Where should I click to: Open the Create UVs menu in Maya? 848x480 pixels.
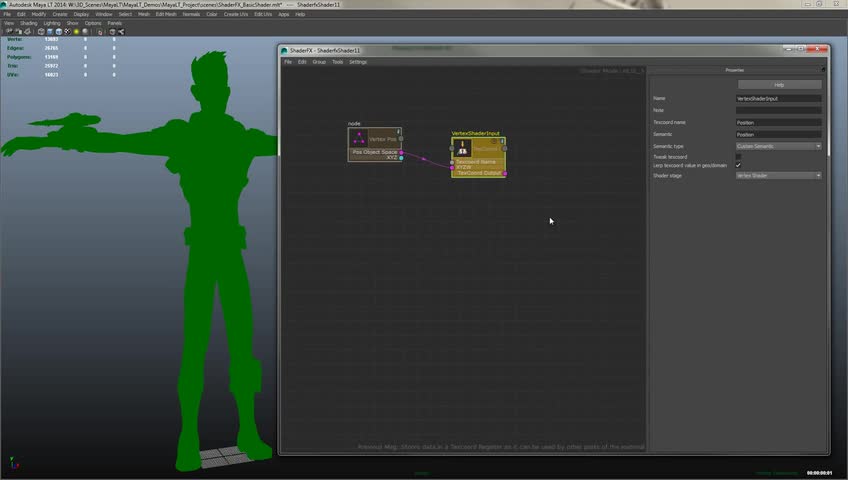point(236,14)
